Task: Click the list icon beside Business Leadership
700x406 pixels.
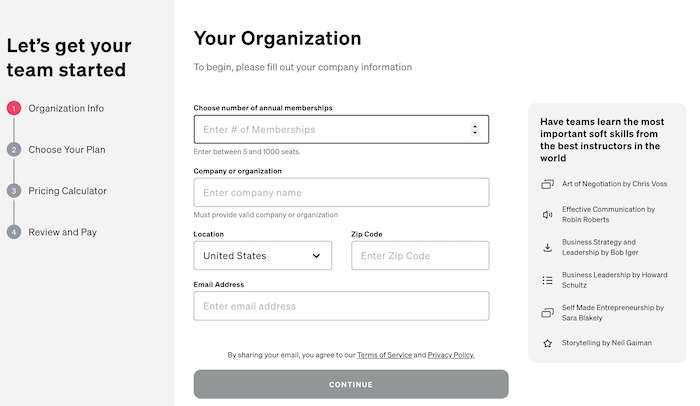Action: (547, 280)
